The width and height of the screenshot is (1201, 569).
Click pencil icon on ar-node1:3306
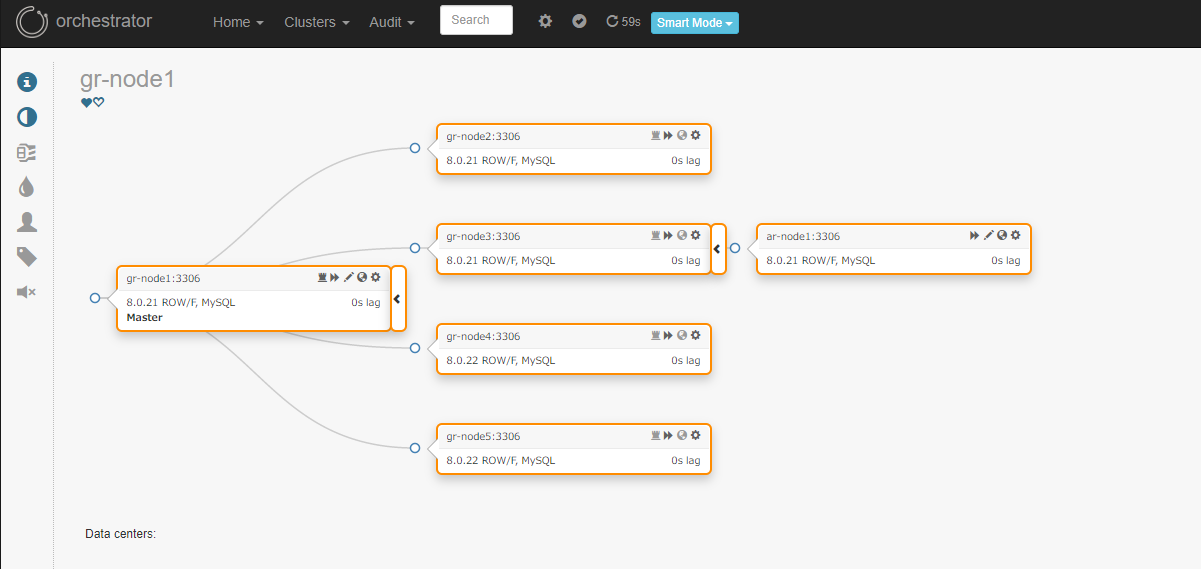[989, 235]
